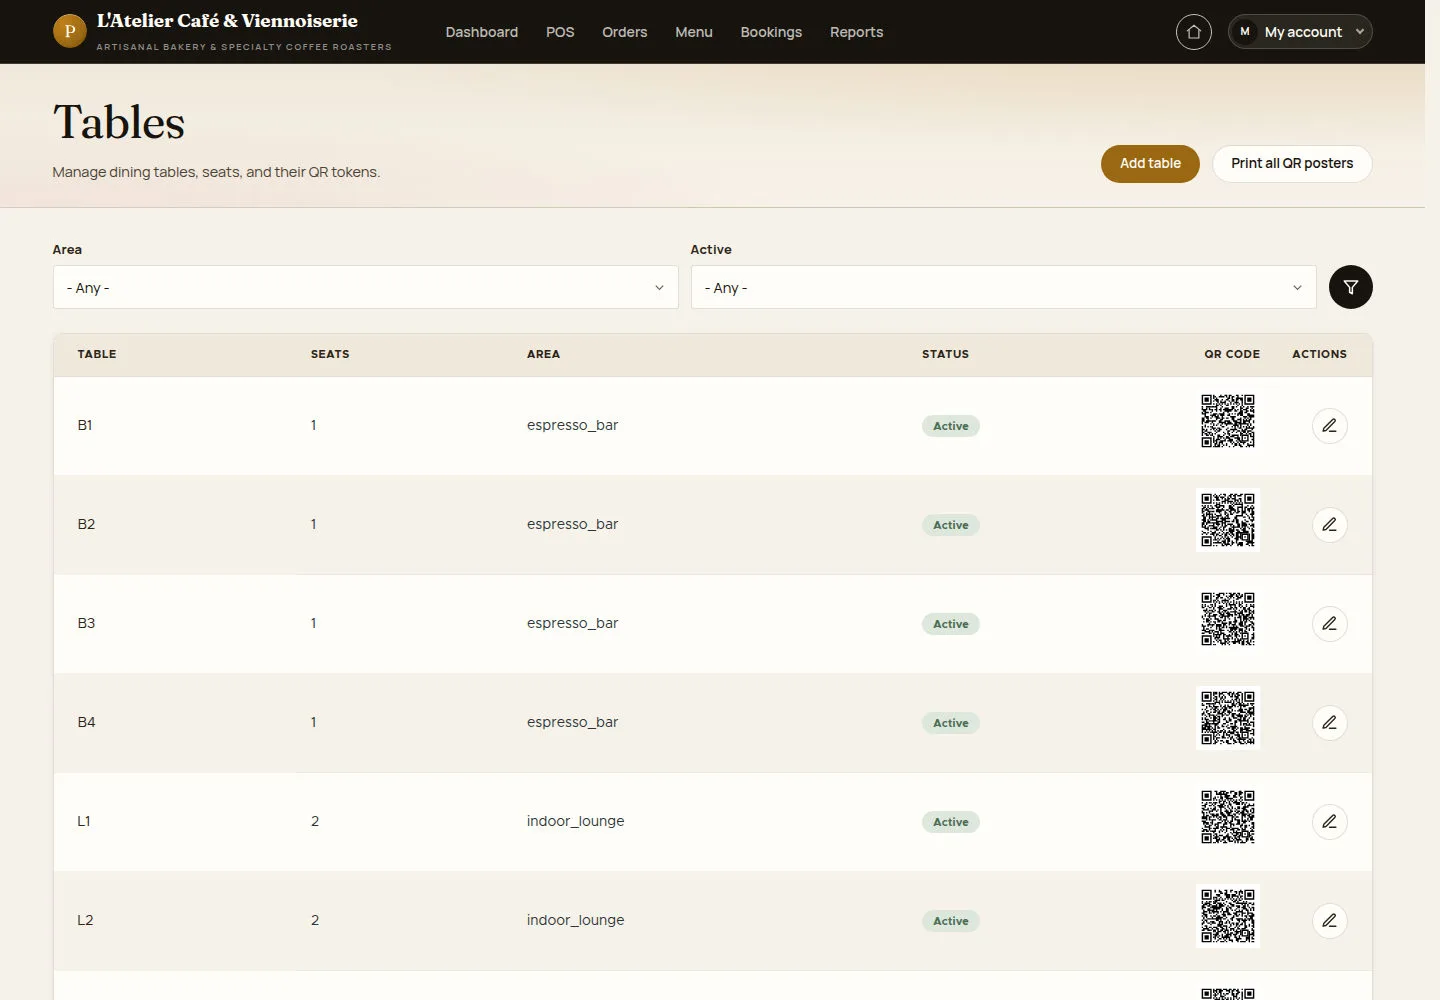The image size is (1440, 1000).
Task: Go to the Dashboard nav item
Action: pyautogui.click(x=482, y=32)
